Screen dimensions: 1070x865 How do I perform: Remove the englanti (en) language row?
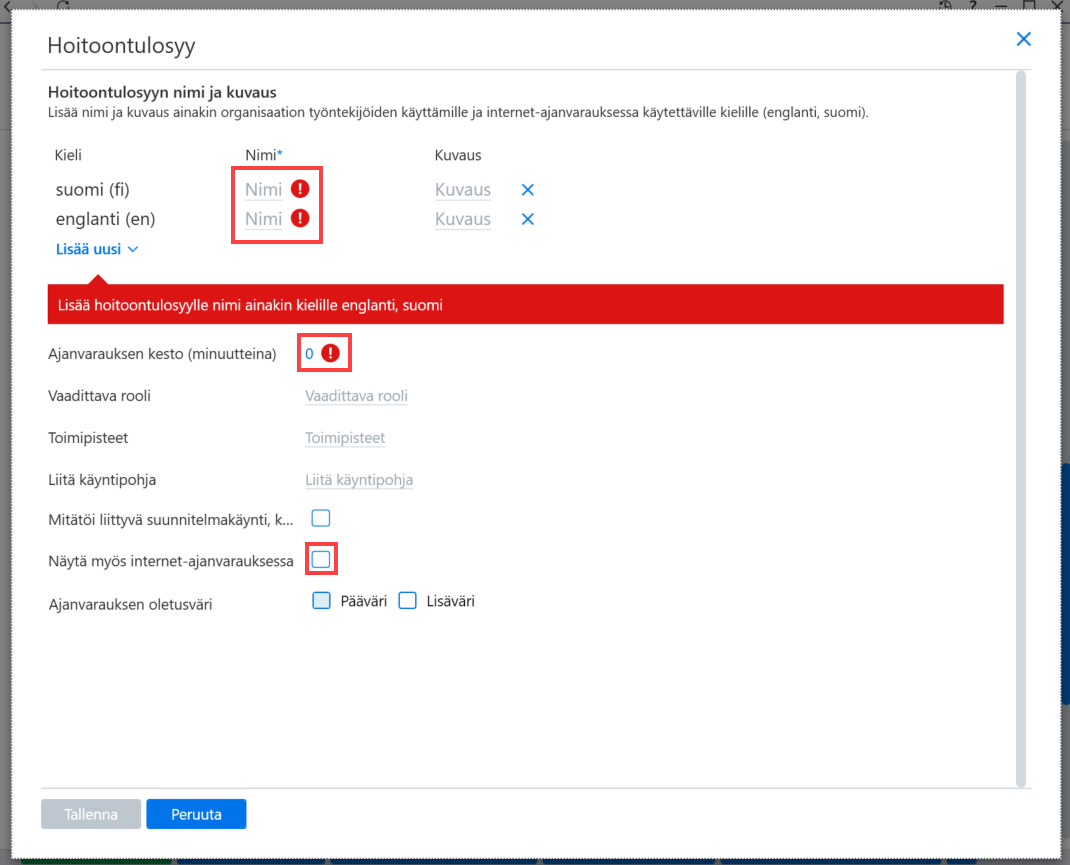tap(527, 219)
